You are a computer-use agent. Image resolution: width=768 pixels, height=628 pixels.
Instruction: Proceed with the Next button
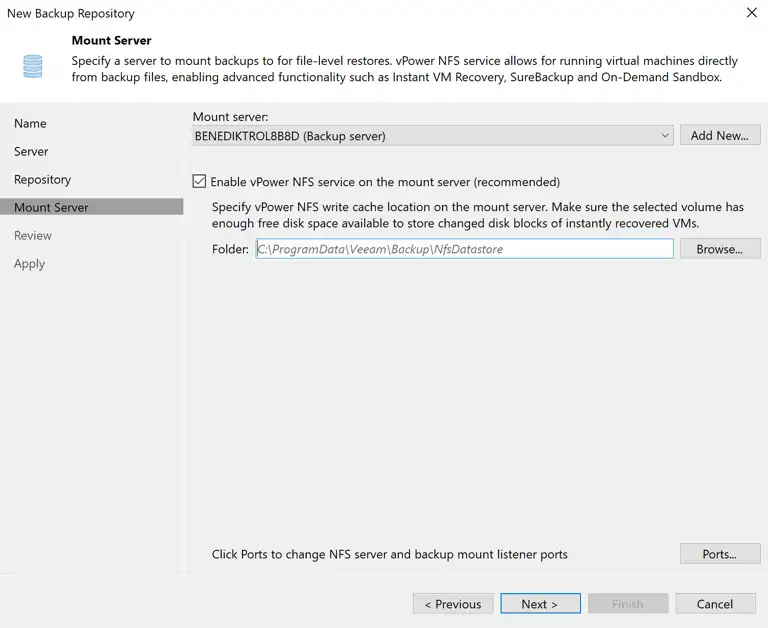540,604
